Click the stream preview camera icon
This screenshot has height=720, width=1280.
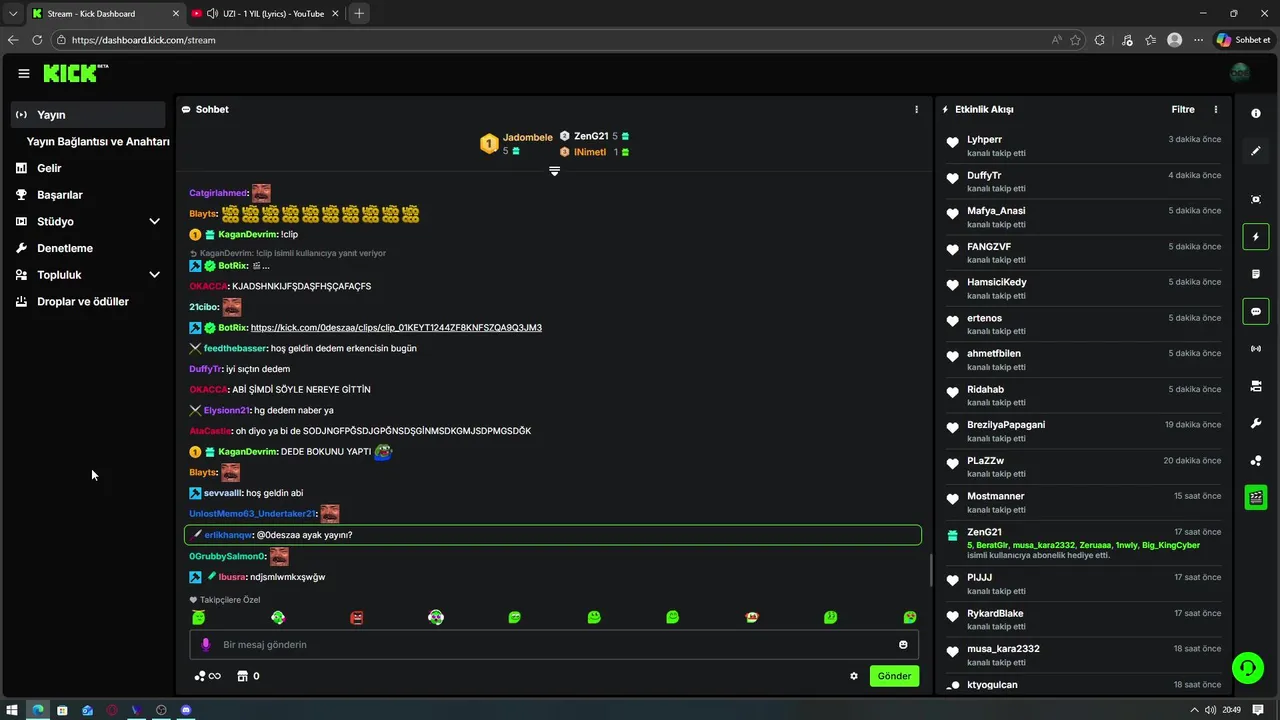click(x=1256, y=200)
